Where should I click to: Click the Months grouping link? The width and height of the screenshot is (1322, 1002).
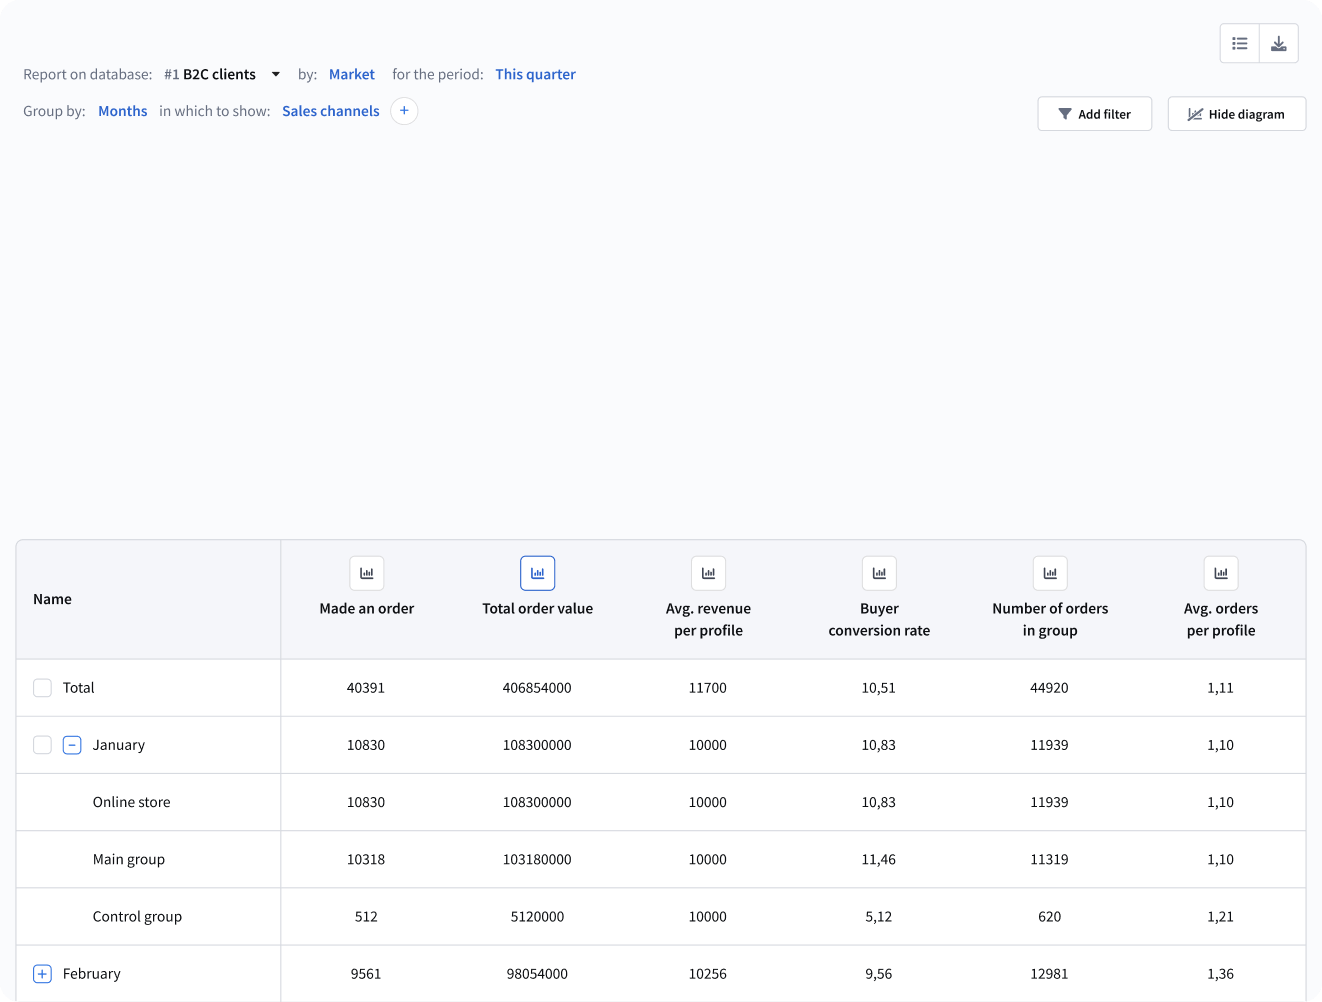pos(123,111)
